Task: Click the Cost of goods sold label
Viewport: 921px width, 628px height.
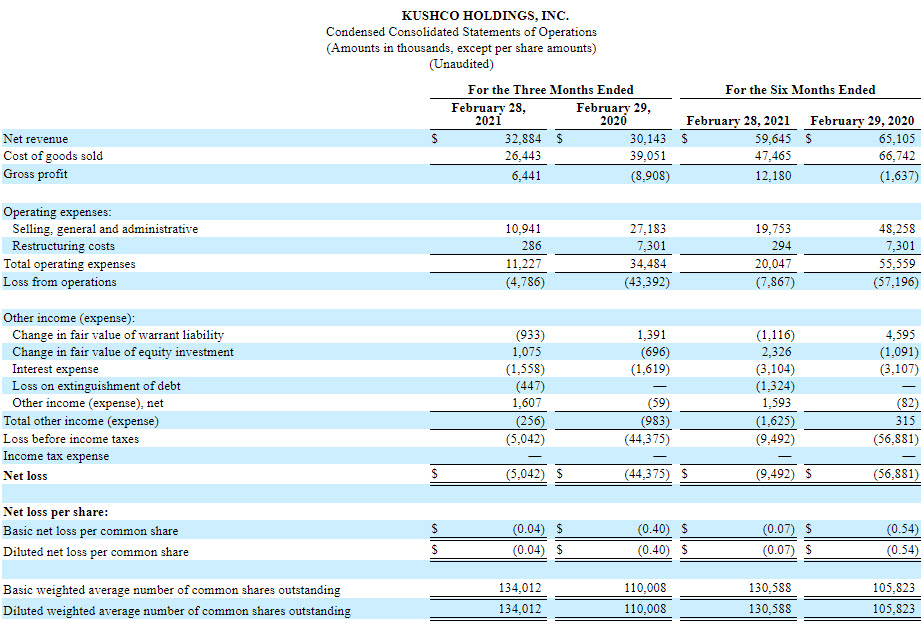Action: pos(53,156)
